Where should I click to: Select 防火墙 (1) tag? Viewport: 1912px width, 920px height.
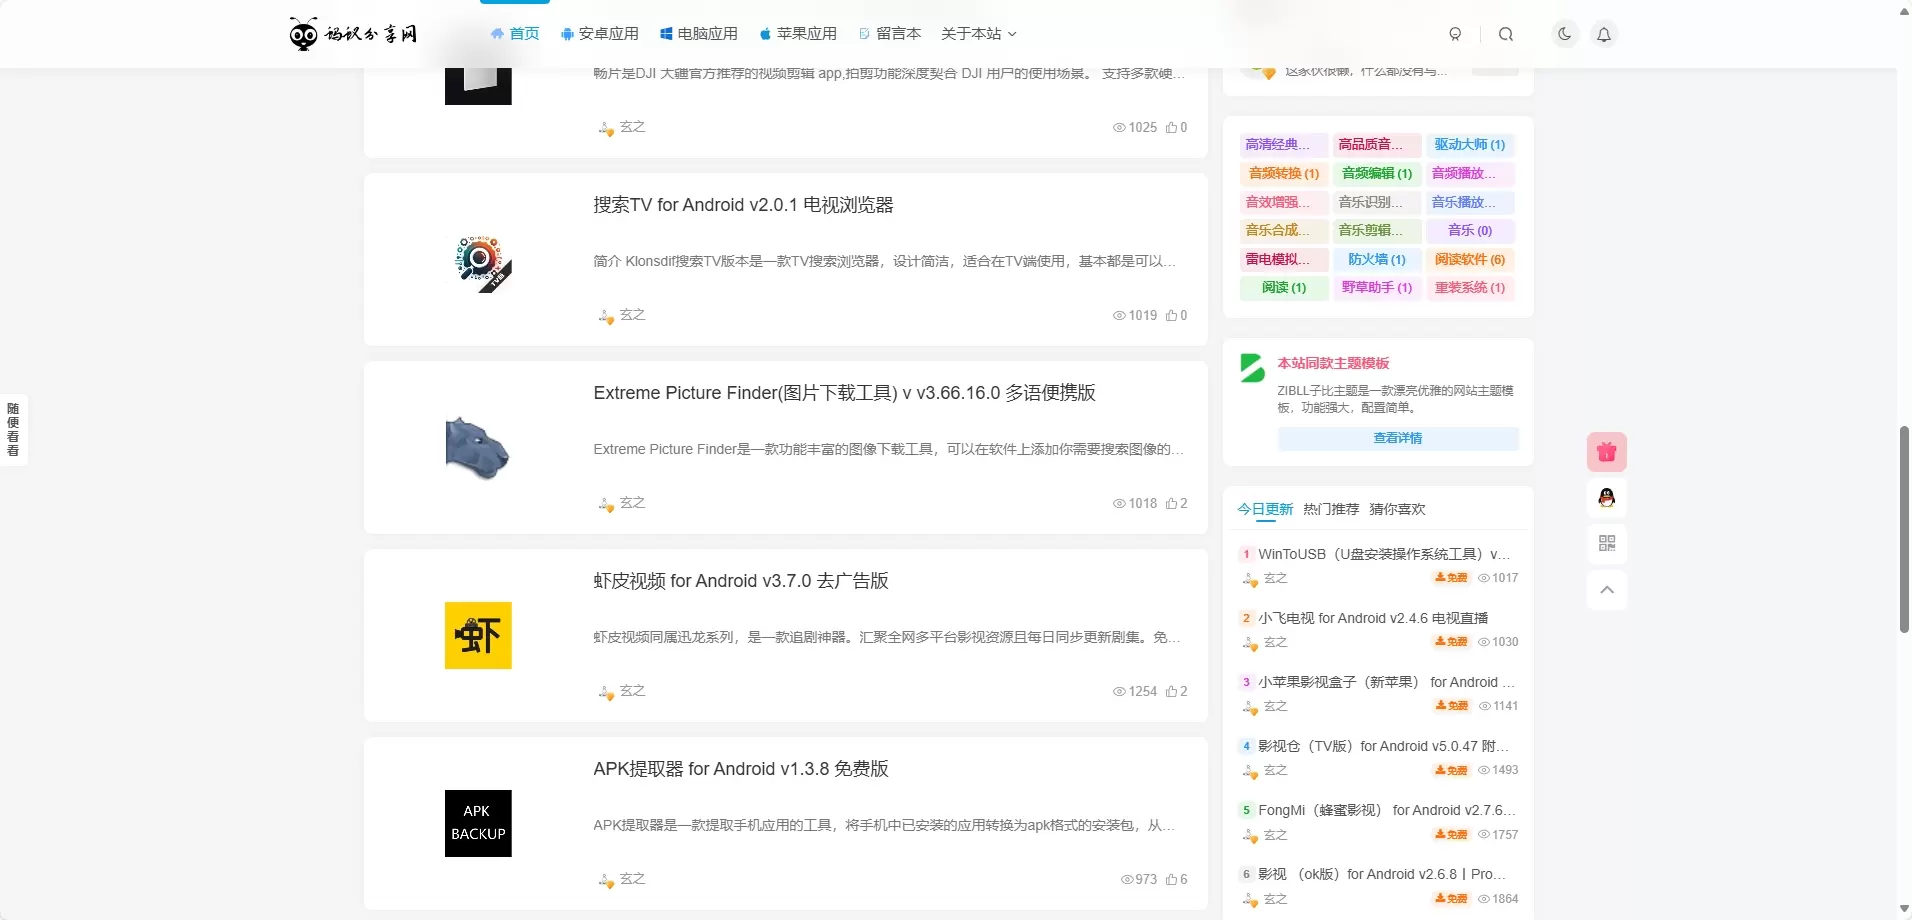1377,260
